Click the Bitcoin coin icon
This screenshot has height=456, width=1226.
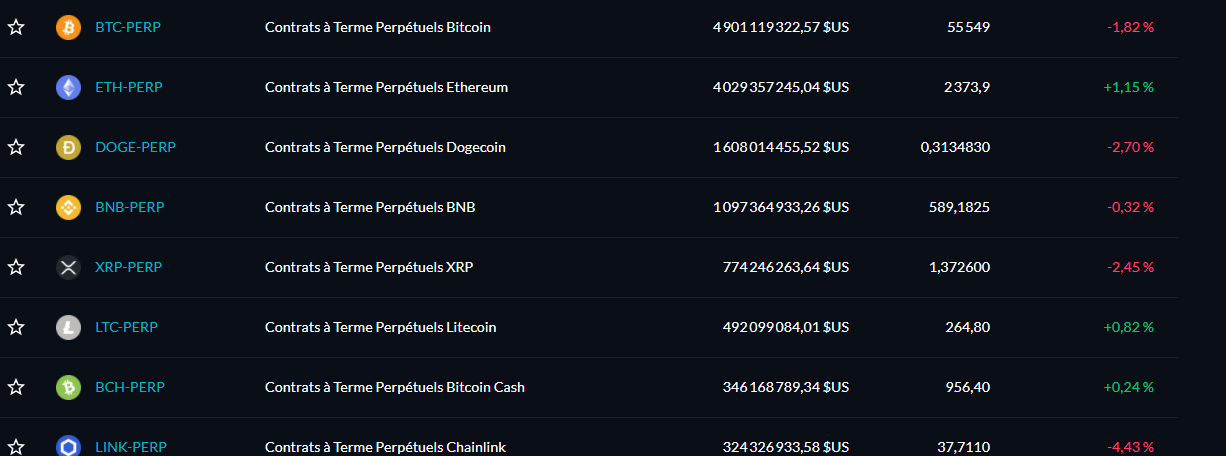pyautogui.click(x=68, y=27)
